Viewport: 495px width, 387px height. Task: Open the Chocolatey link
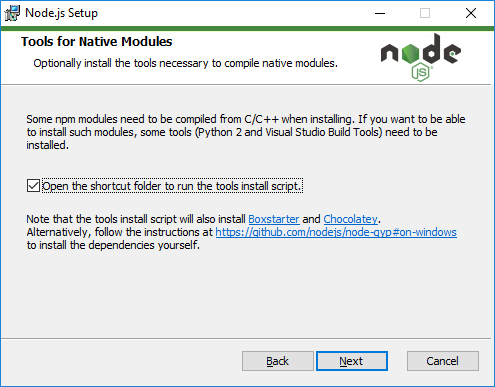point(350,219)
